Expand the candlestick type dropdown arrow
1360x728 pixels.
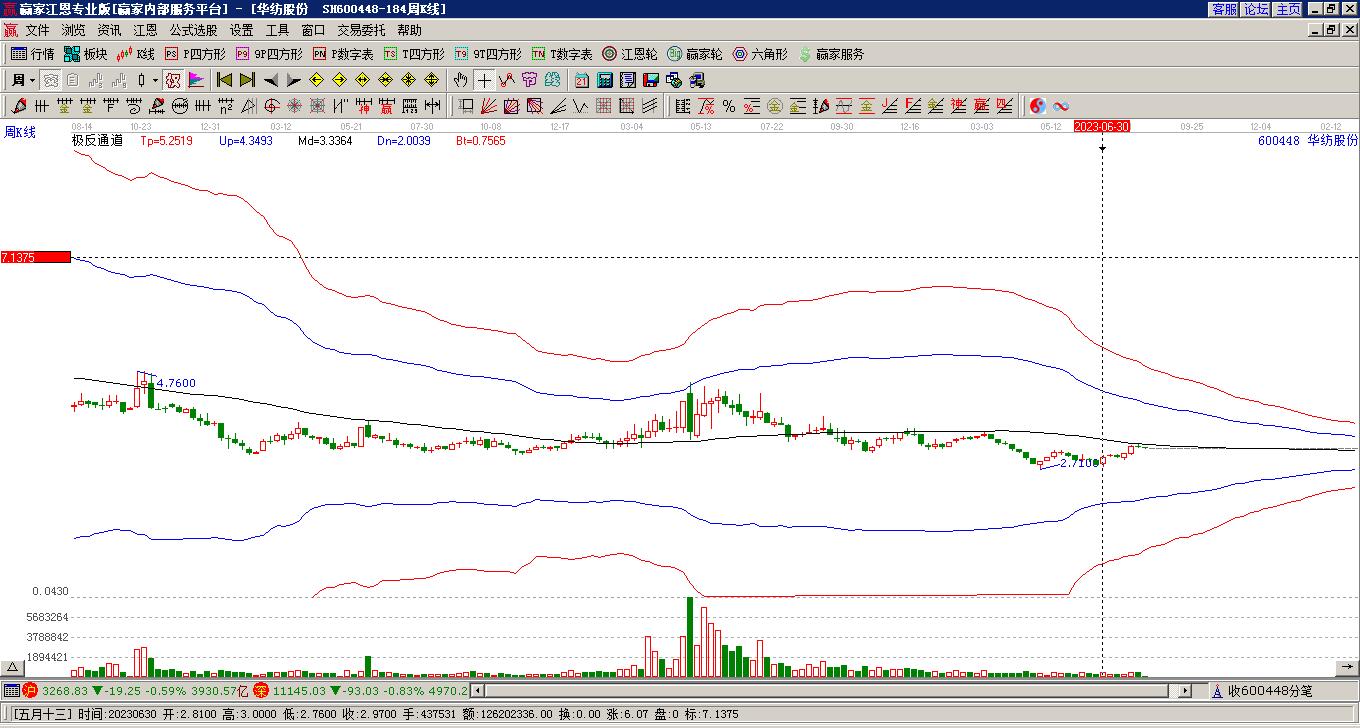click(x=155, y=80)
